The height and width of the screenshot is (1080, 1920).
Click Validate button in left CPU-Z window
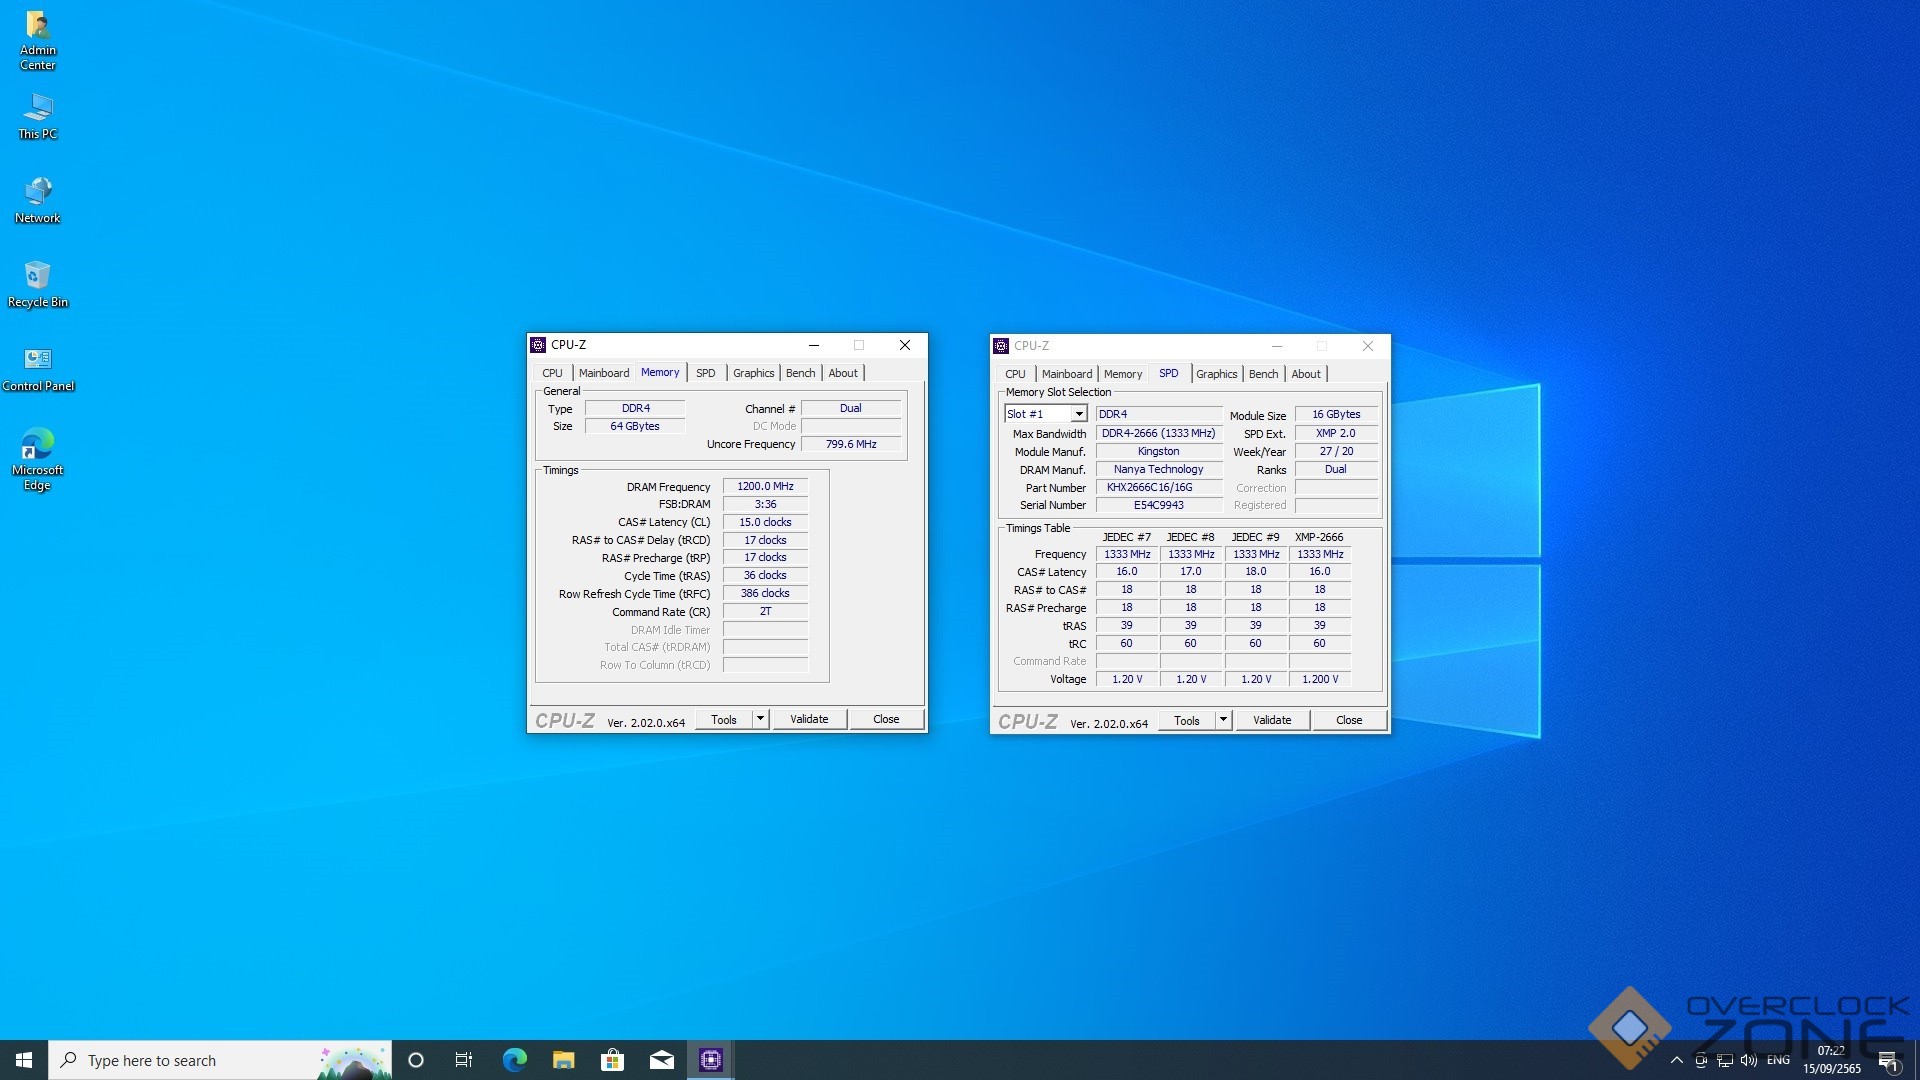click(x=809, y=719)
